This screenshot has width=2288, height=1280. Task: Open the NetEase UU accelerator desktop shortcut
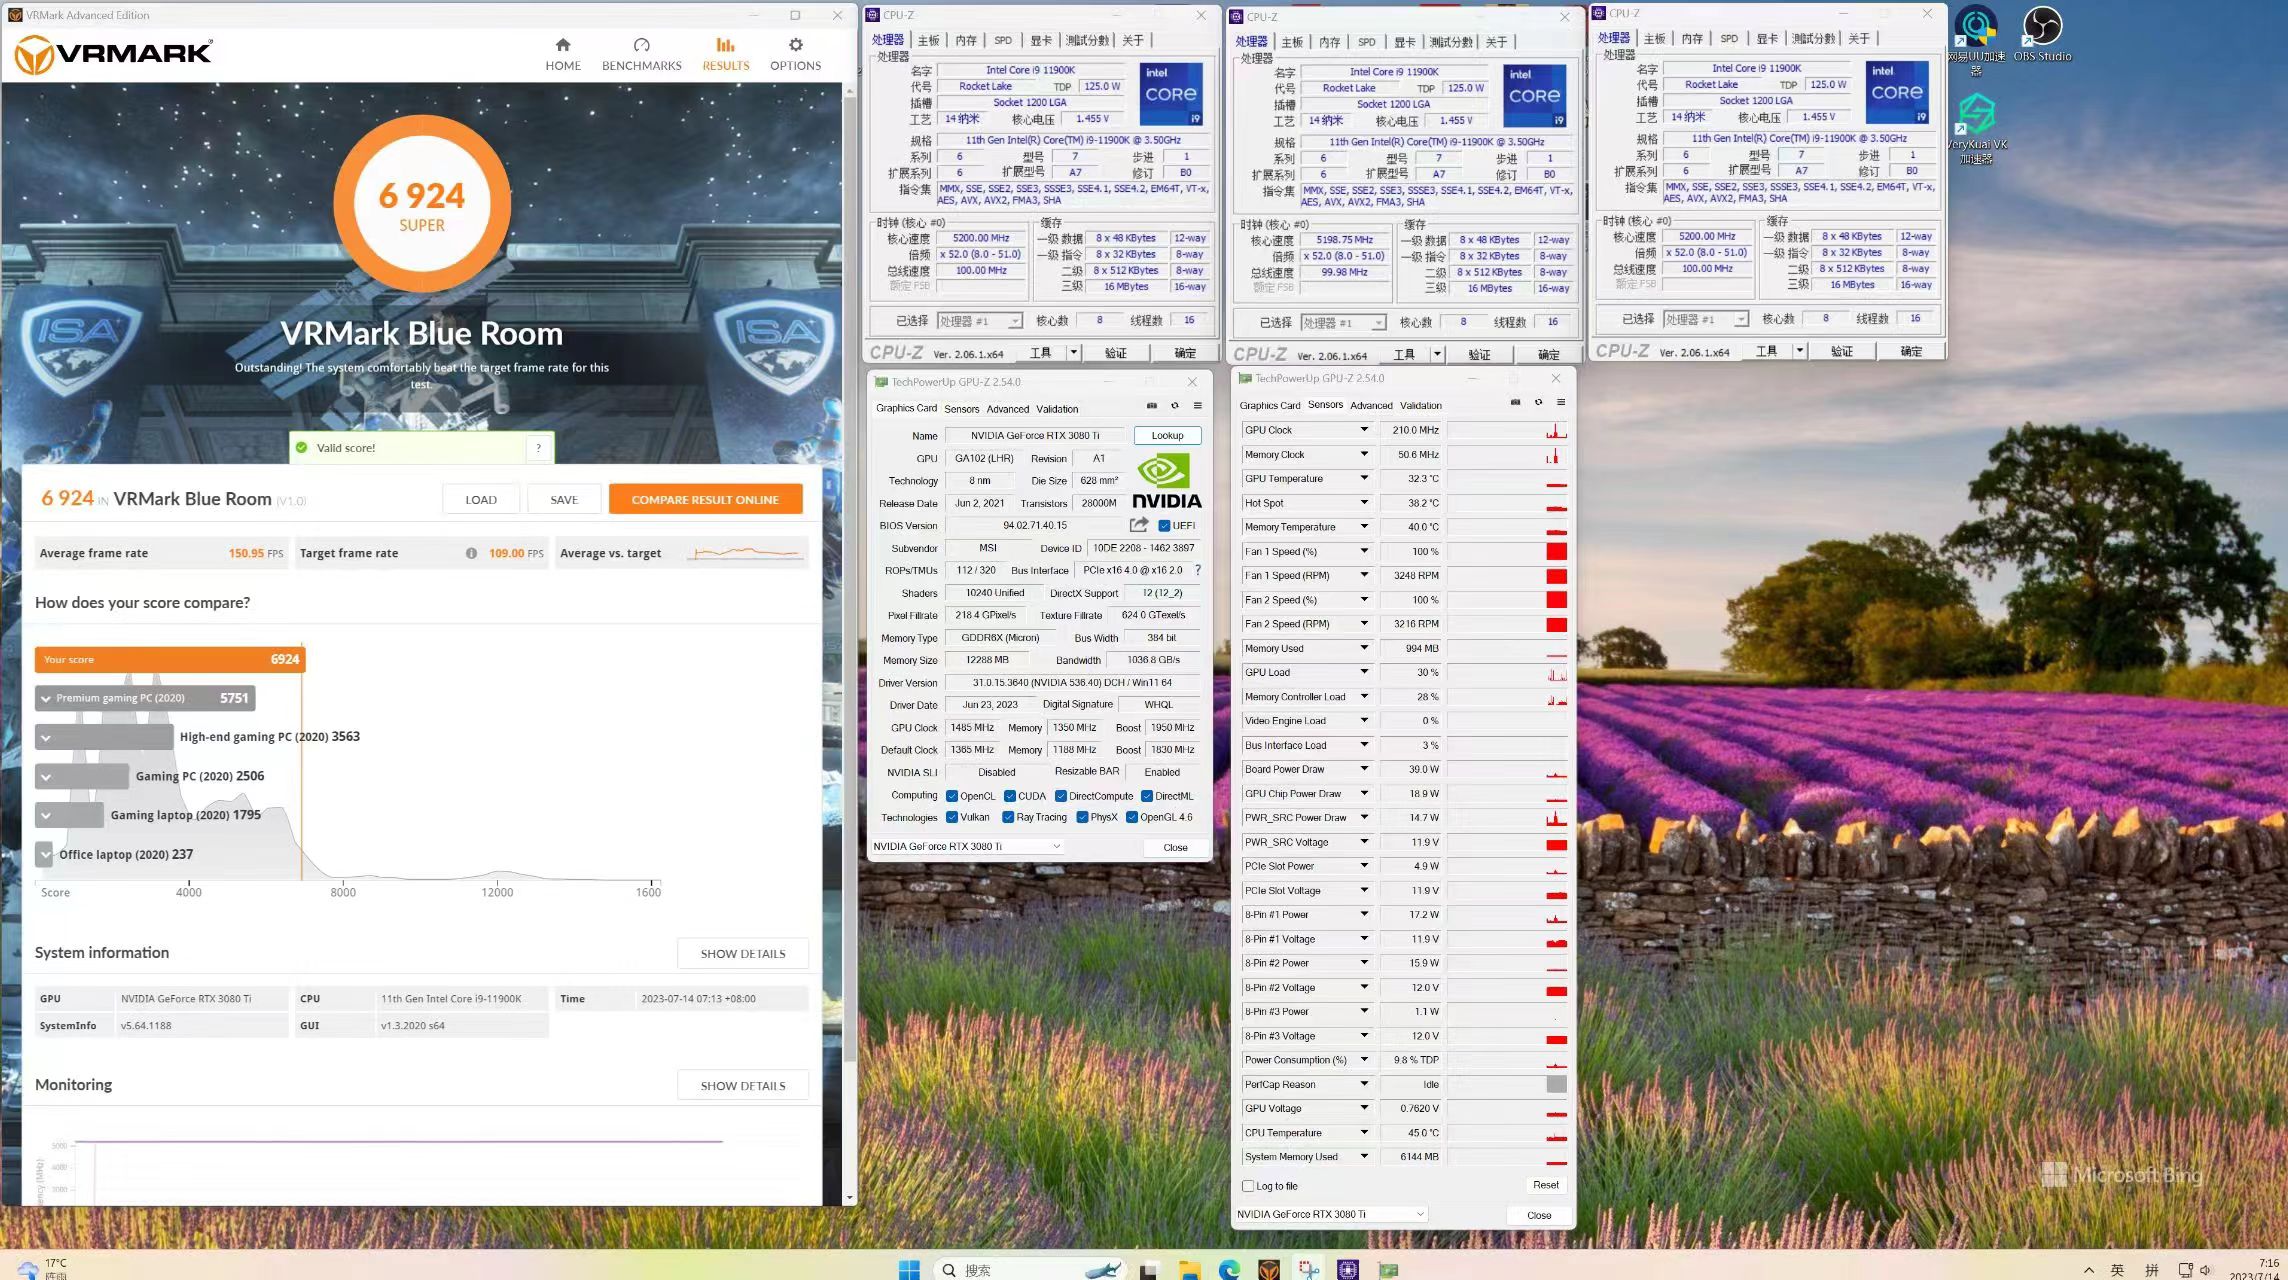[1976, 40]
